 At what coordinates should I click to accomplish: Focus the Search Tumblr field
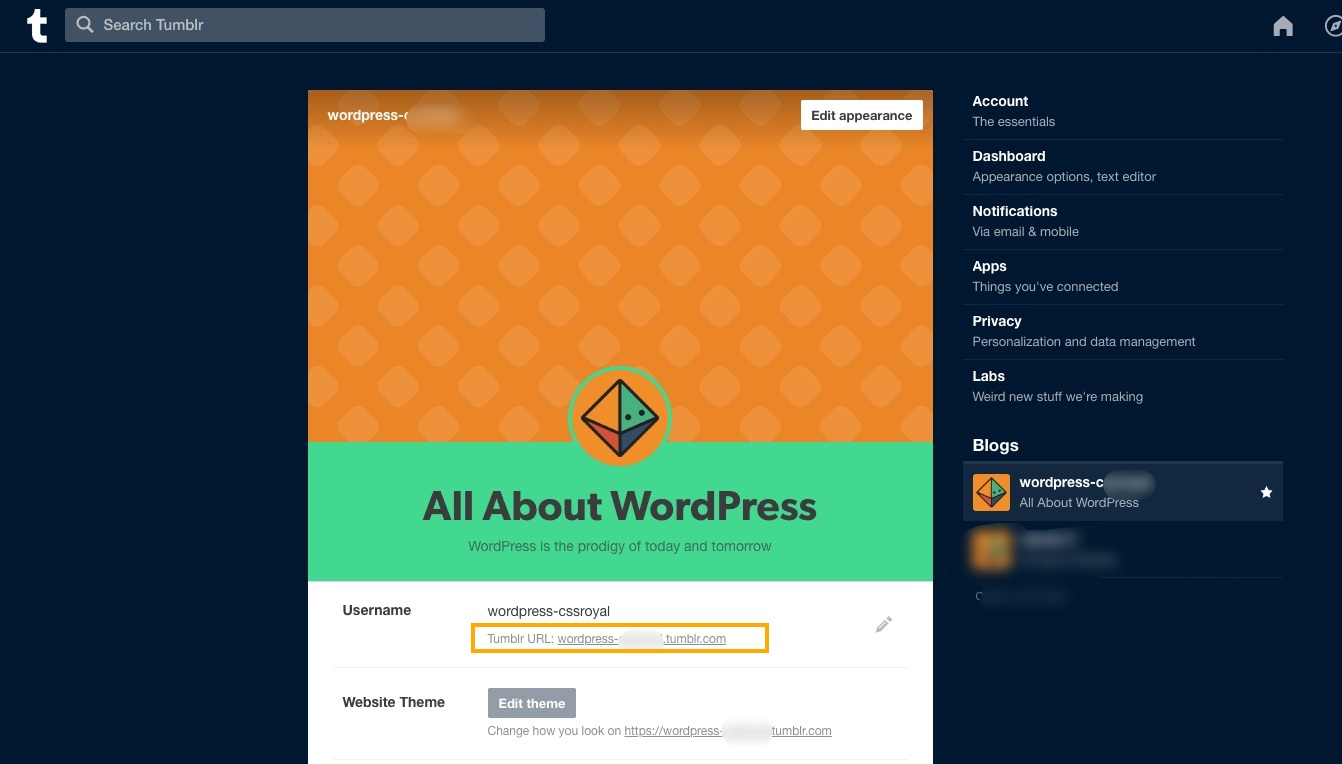coord(305,25)
